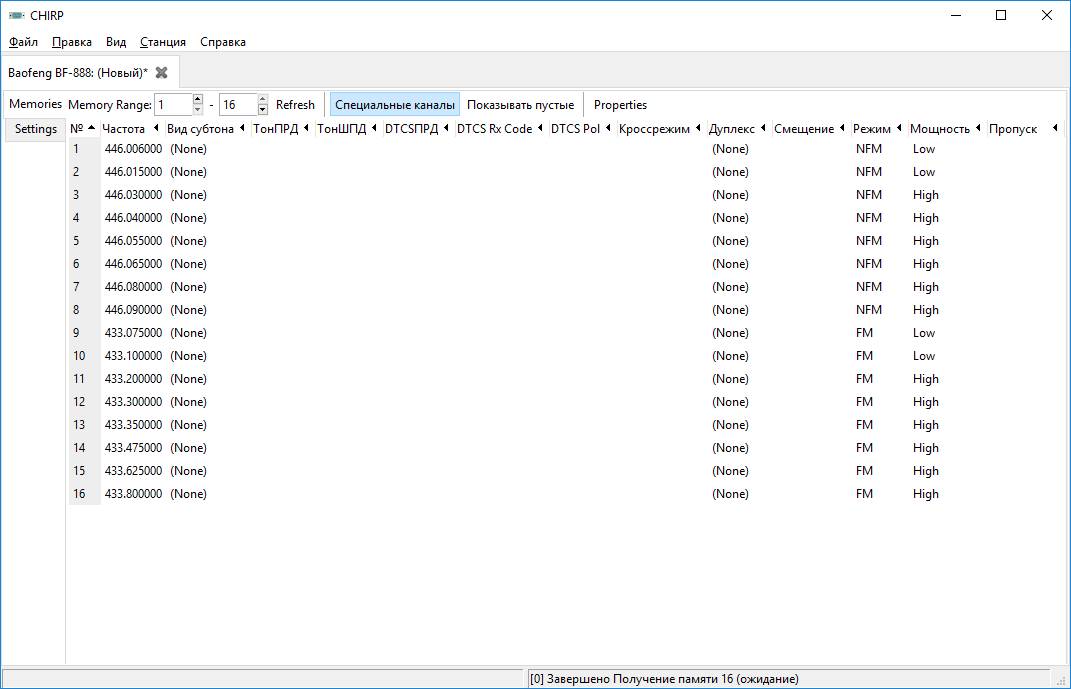The height and width of the screenshot is (689, 1071).
Task: Open the Правка menu
Action: click(x=72, y=42)
